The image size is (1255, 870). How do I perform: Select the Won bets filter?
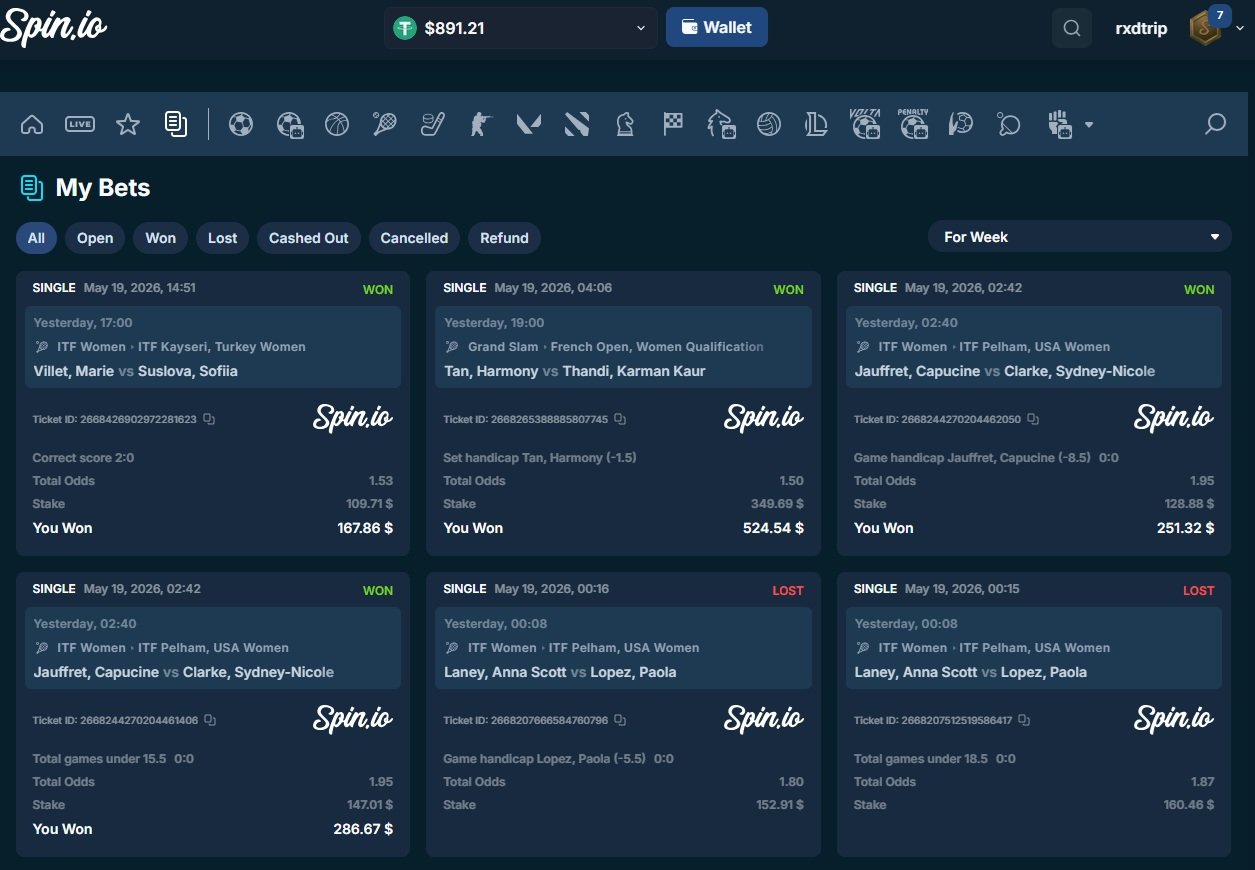click(x=161, y=238)
